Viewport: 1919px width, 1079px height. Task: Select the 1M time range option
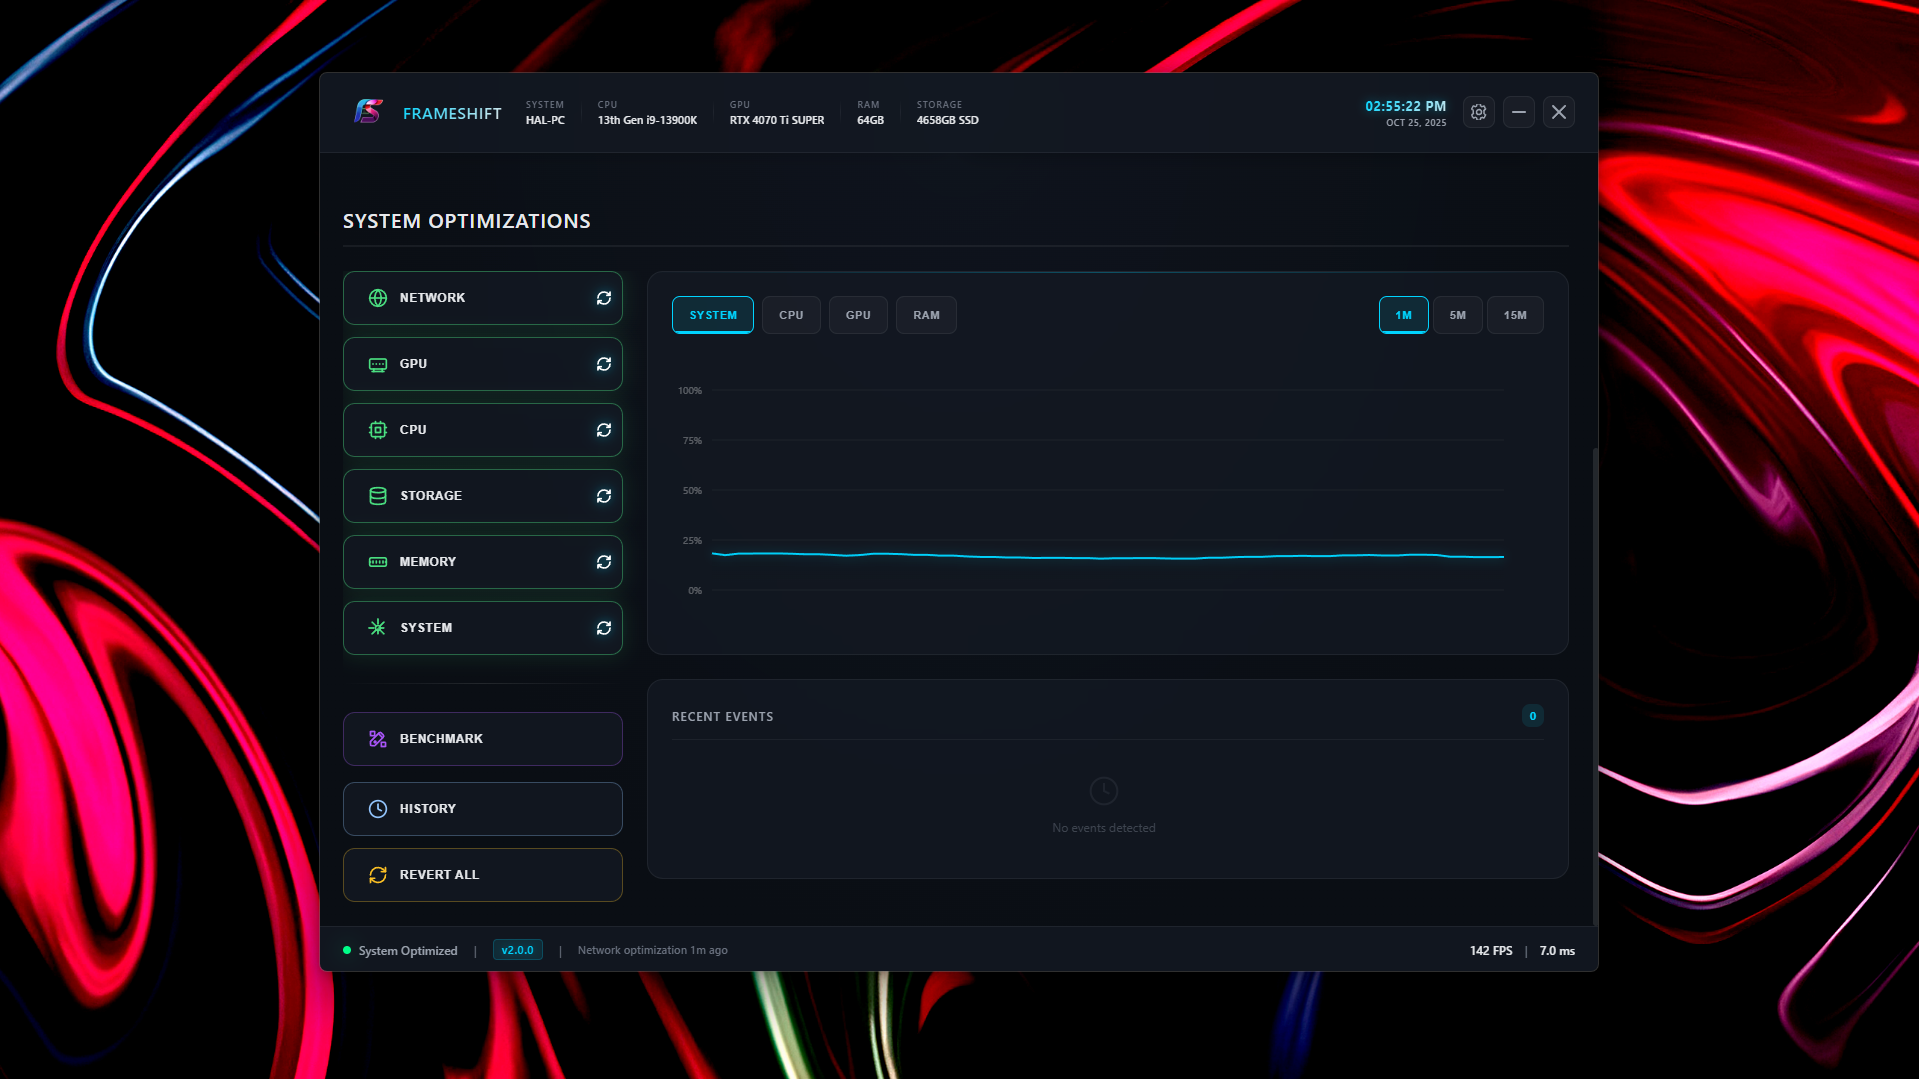pyautogui.click(x=1403, y=314)
